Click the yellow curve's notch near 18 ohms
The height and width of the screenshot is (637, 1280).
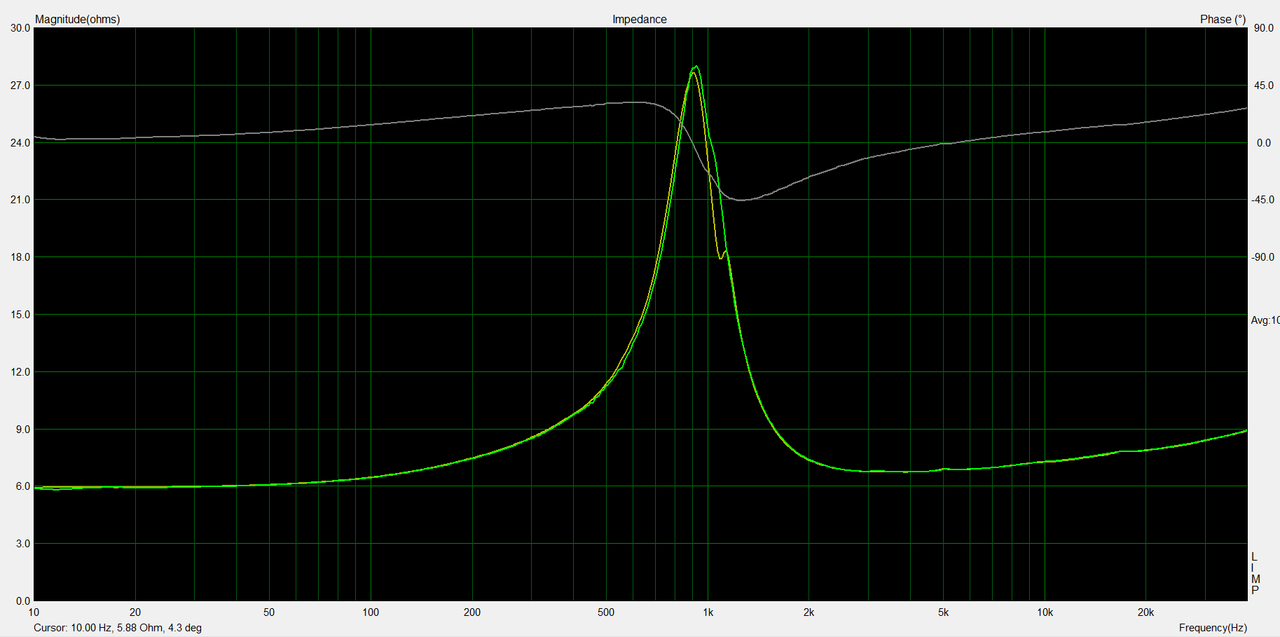[x=720, y=258]
